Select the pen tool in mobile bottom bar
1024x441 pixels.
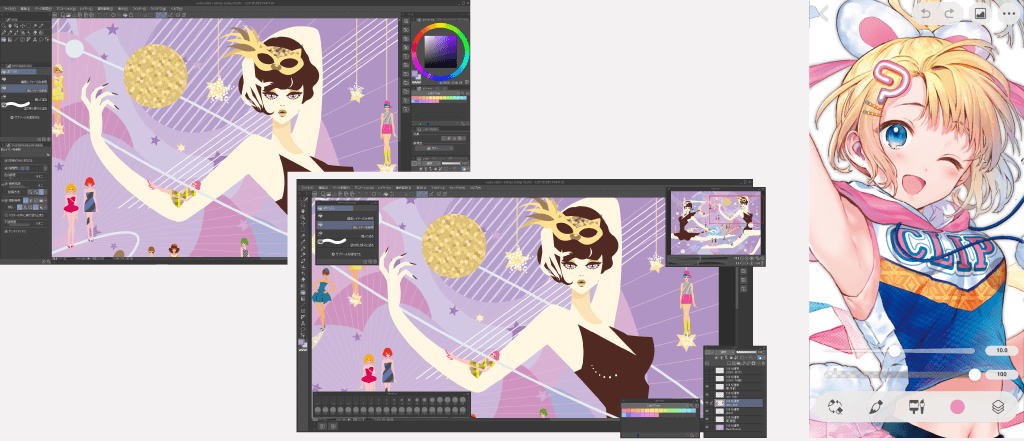tap(875, 407)
